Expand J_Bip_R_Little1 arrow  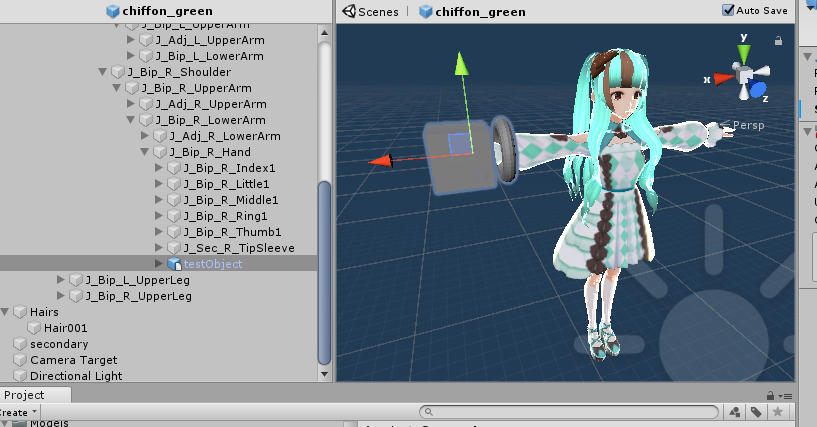tap(159, 183)
